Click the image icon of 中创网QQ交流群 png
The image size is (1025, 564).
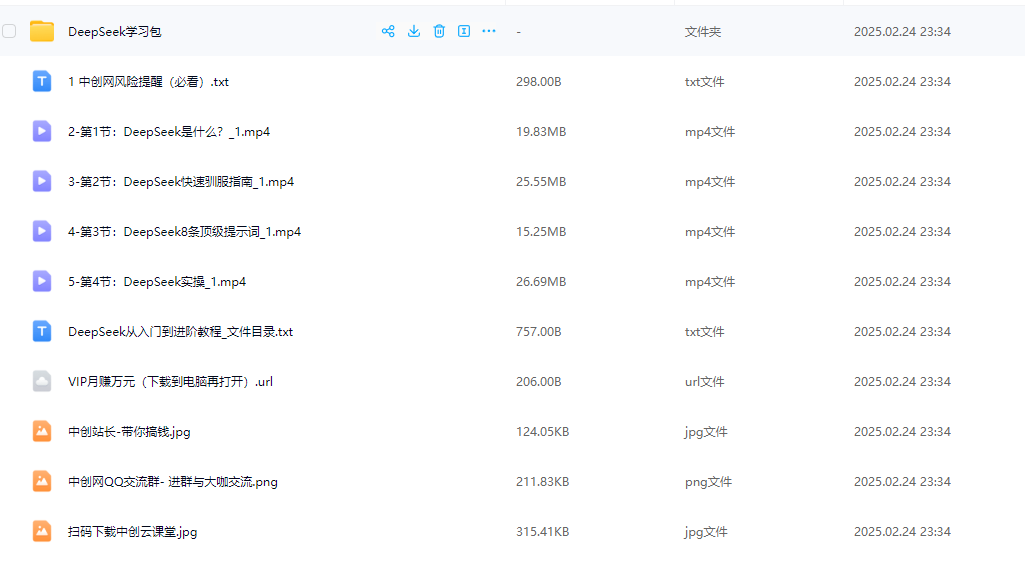(42, 482)
